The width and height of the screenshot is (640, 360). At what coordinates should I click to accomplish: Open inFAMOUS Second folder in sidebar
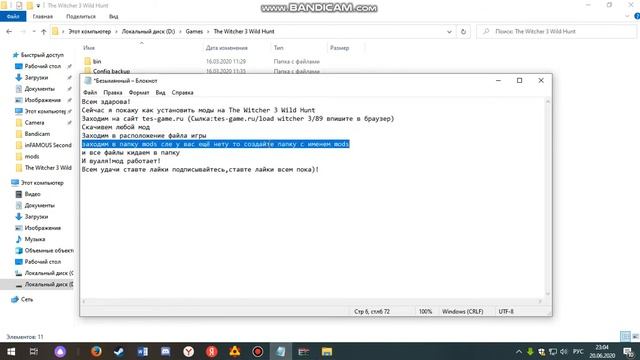(48, 145)
